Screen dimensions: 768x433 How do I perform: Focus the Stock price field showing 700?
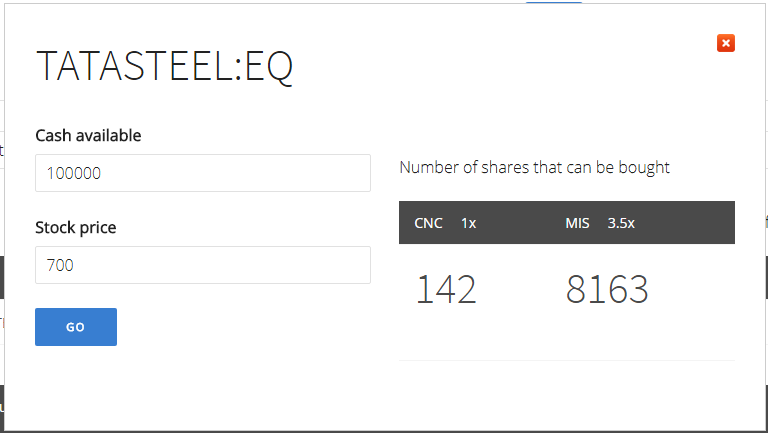tap(203, 265)
